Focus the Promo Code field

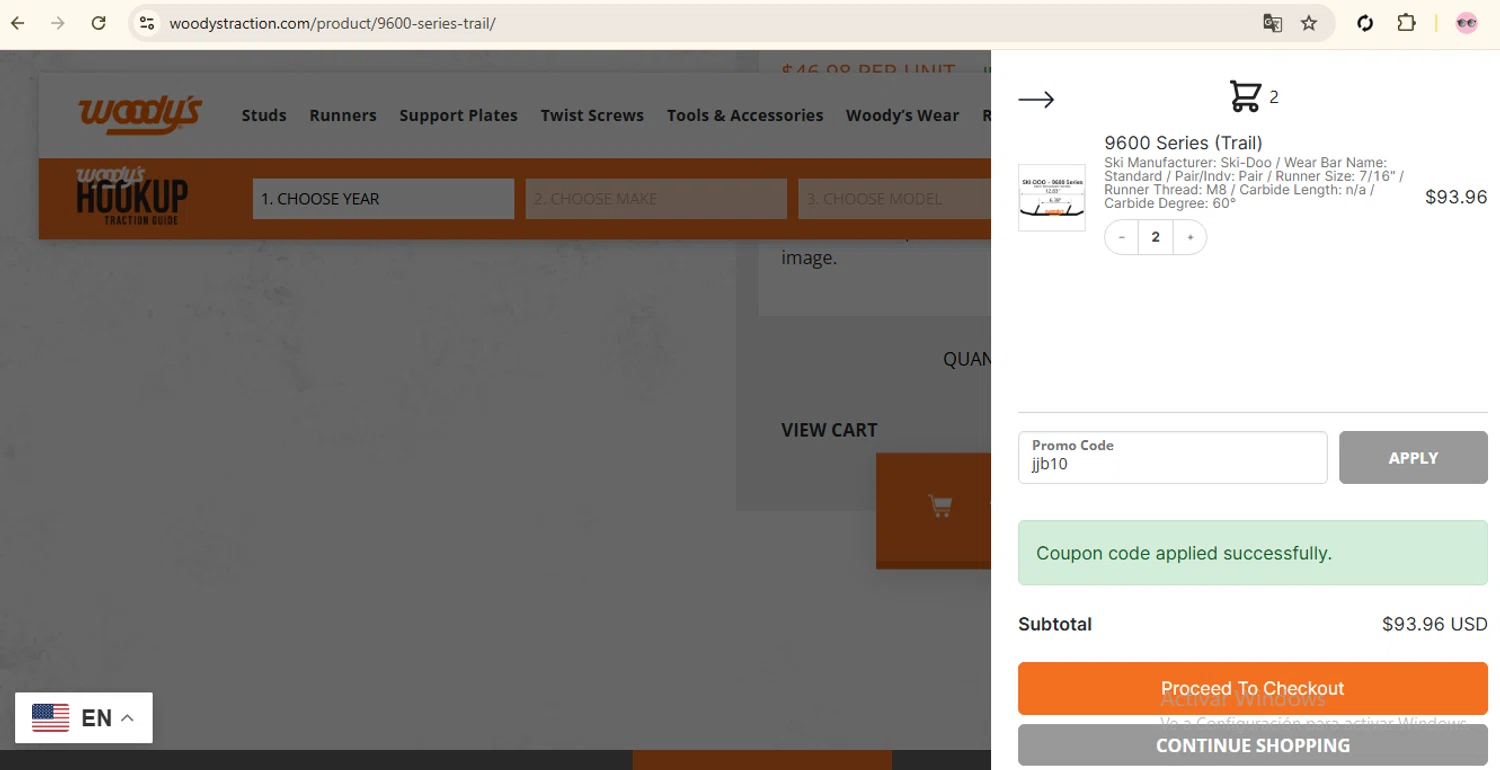[x=1172, y=457]
